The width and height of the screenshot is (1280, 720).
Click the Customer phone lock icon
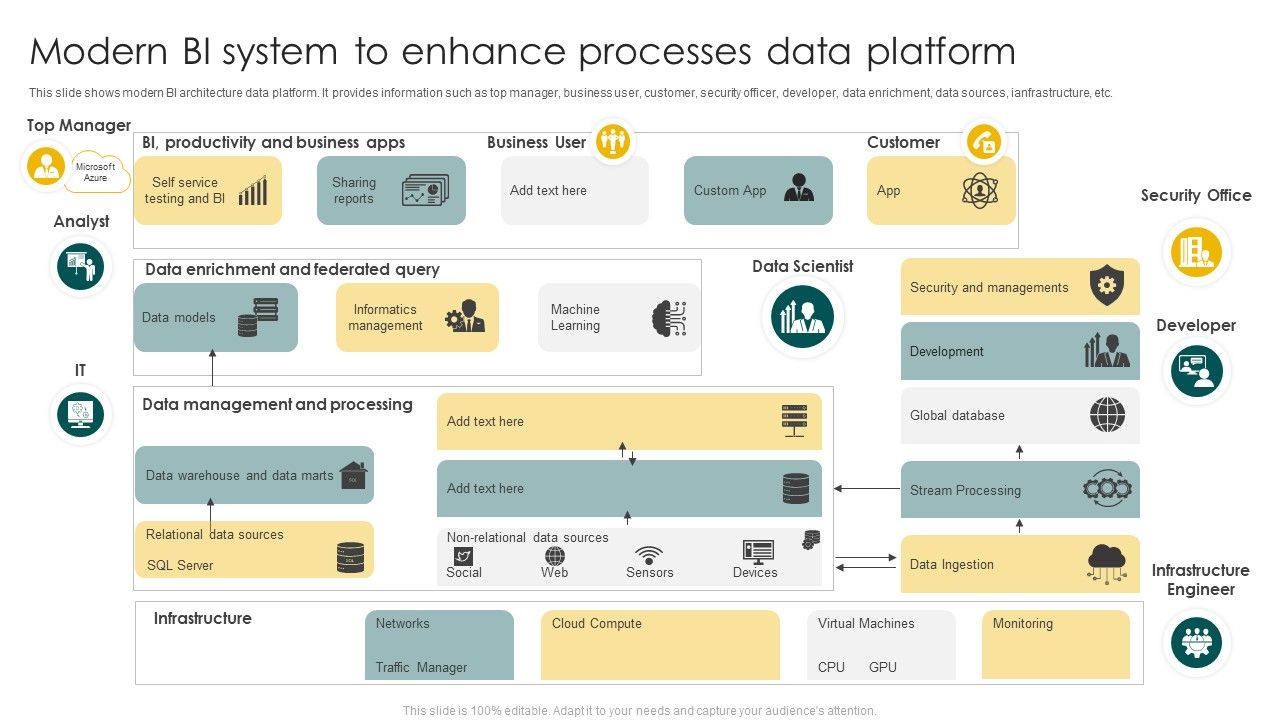click(984, 142)
